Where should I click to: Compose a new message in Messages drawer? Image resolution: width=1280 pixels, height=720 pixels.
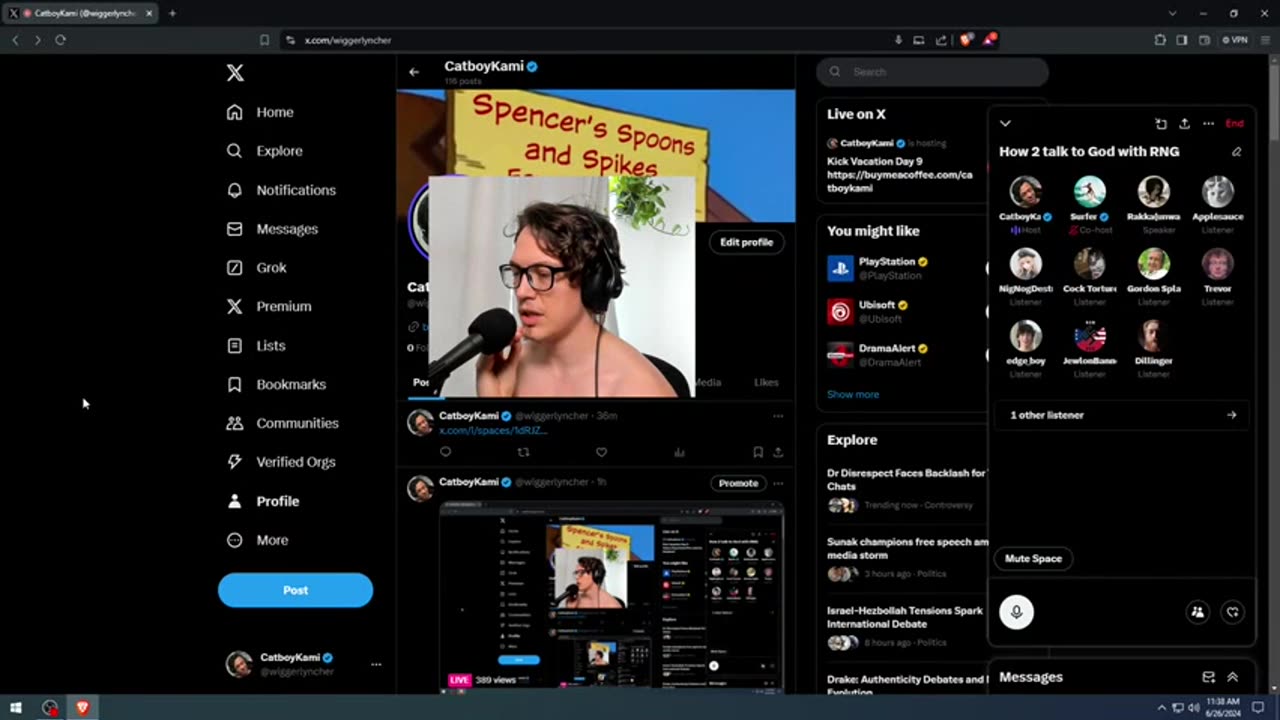point(1209,677)
